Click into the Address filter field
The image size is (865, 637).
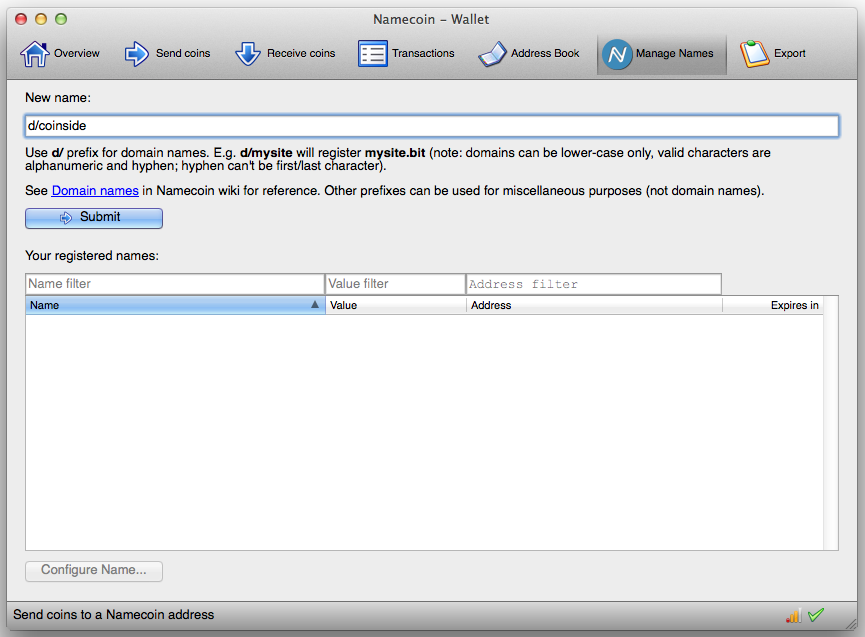[594, 284]
